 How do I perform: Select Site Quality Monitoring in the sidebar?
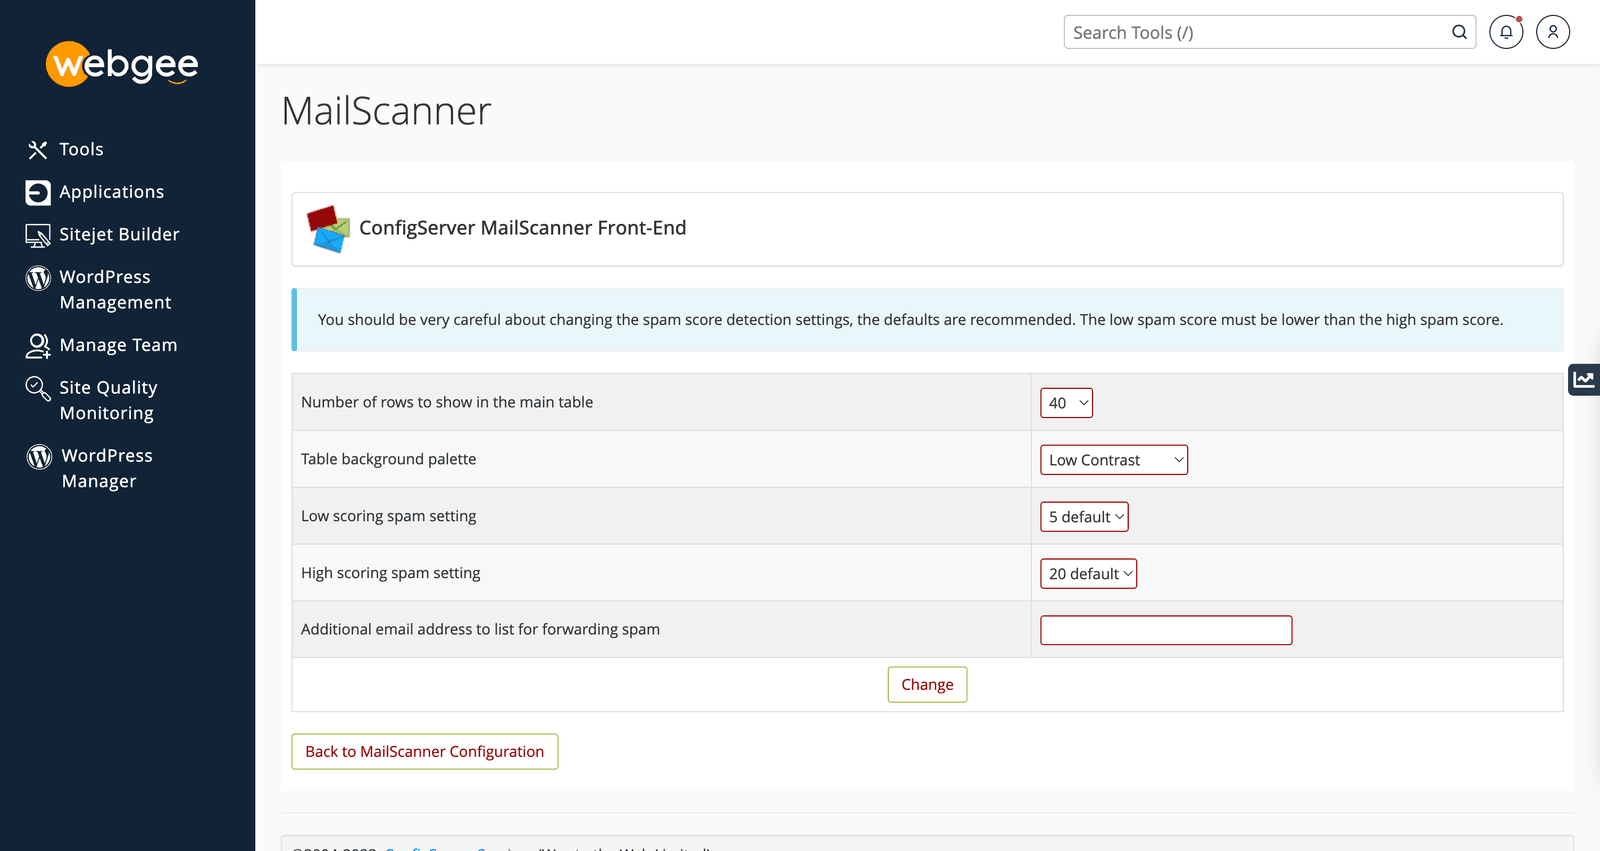[x=108, y=401]
